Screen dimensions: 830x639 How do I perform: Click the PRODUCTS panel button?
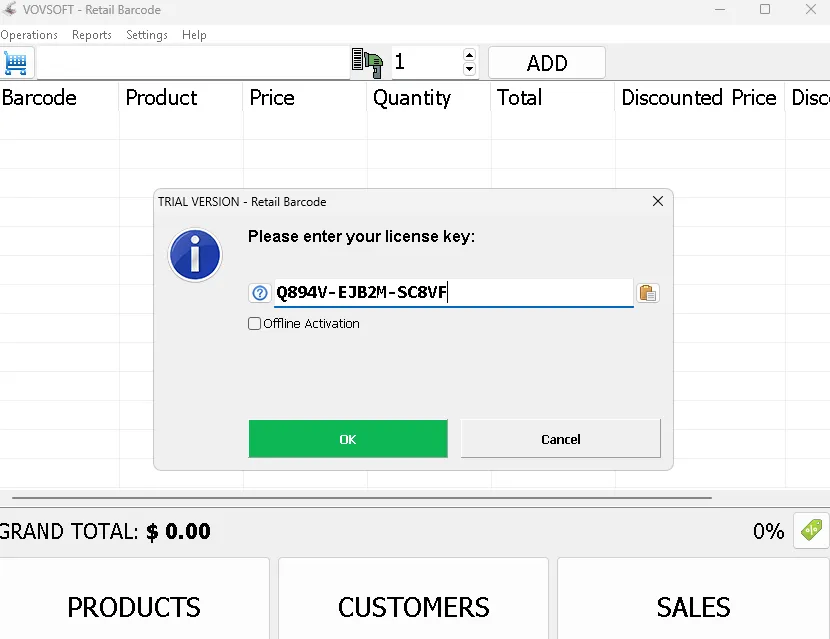tap(134, 607)
